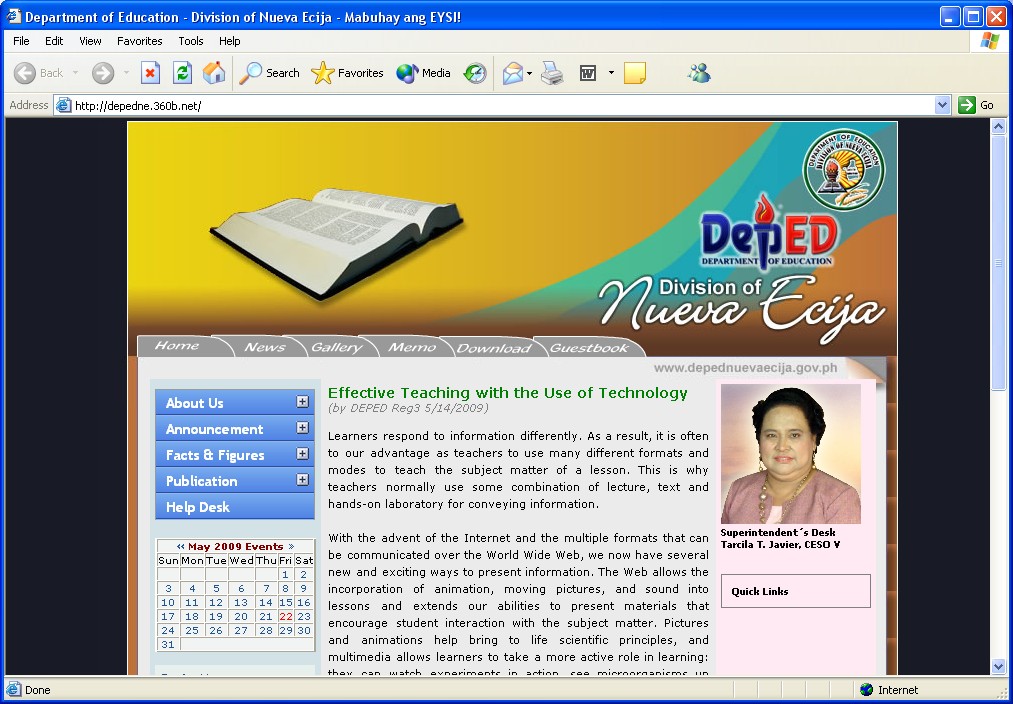Click the Help Desk sidebar button
The image size is (1013, 704).
pyautogui.click(x=235, y=507)
